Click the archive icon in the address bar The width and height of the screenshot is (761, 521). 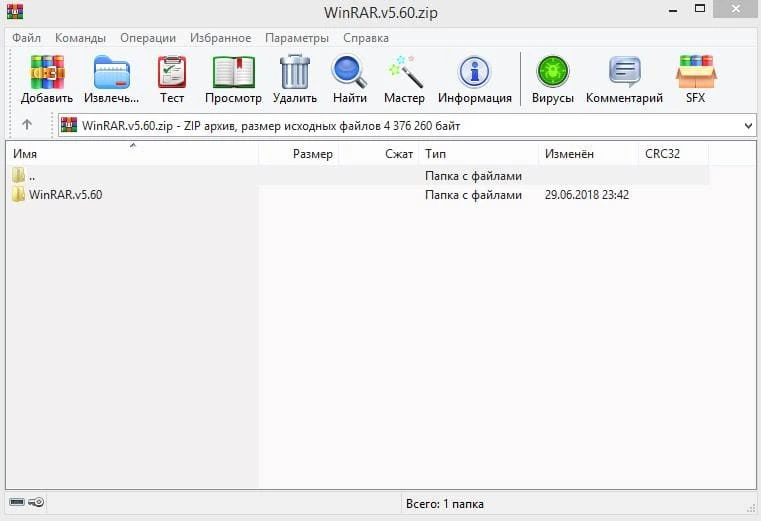[69, 125]
